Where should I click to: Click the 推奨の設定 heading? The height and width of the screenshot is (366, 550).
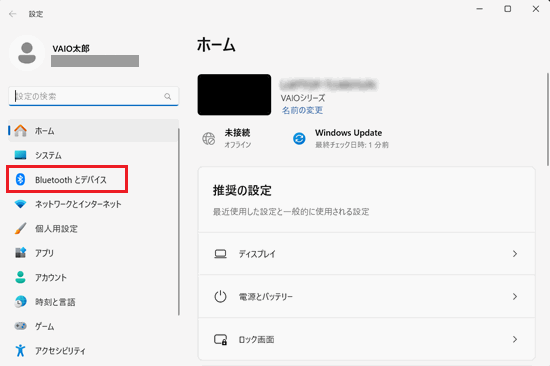tap(242, 191)
